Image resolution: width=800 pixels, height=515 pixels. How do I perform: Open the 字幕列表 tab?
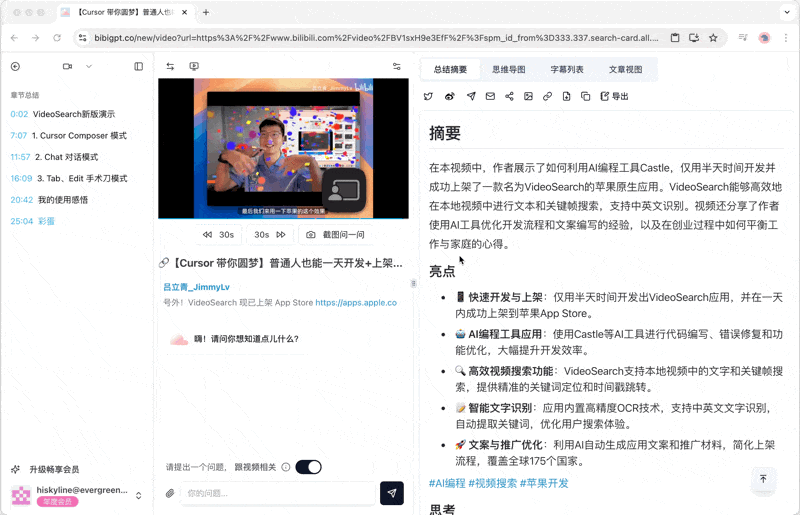tap(567, 69)
